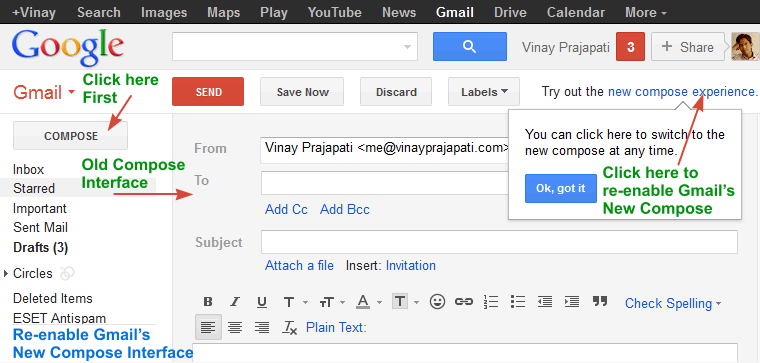
Task: Increase the indent
Action: pos(572,302)
